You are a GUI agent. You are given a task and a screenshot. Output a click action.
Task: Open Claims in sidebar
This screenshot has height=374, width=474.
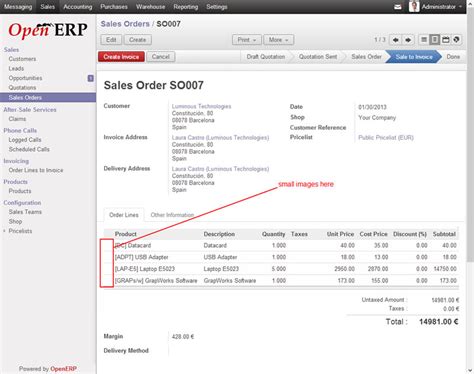(17, 119)
